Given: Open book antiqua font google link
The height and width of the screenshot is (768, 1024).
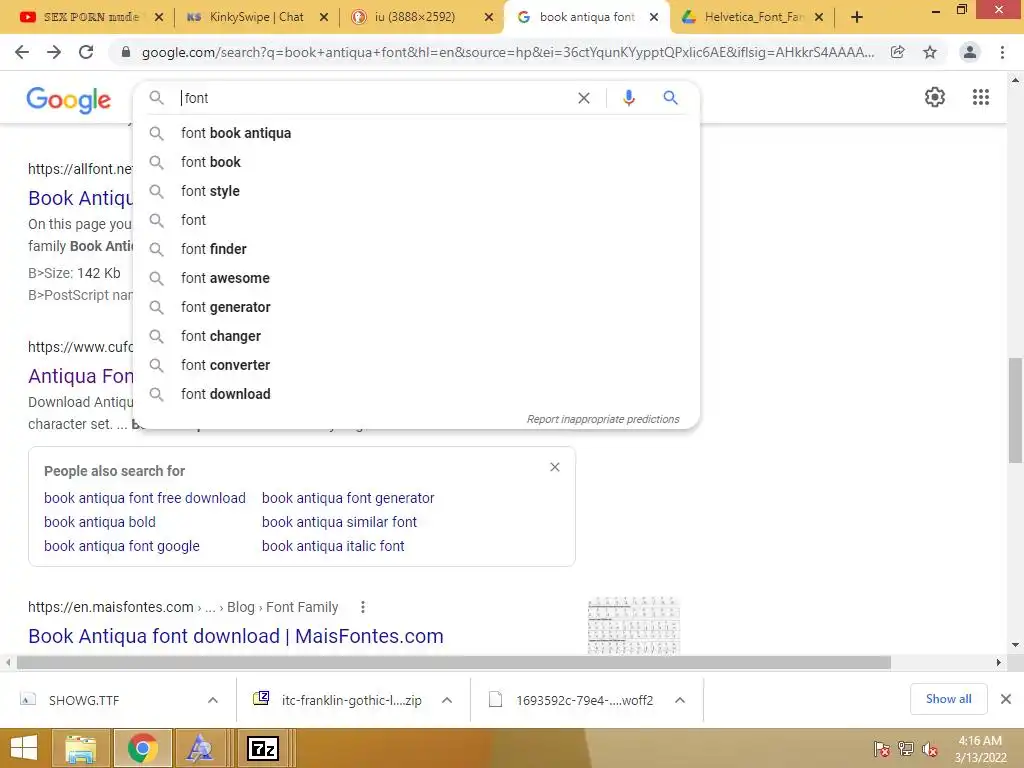Looking at the screenshot, I should (x=121, y=546).
